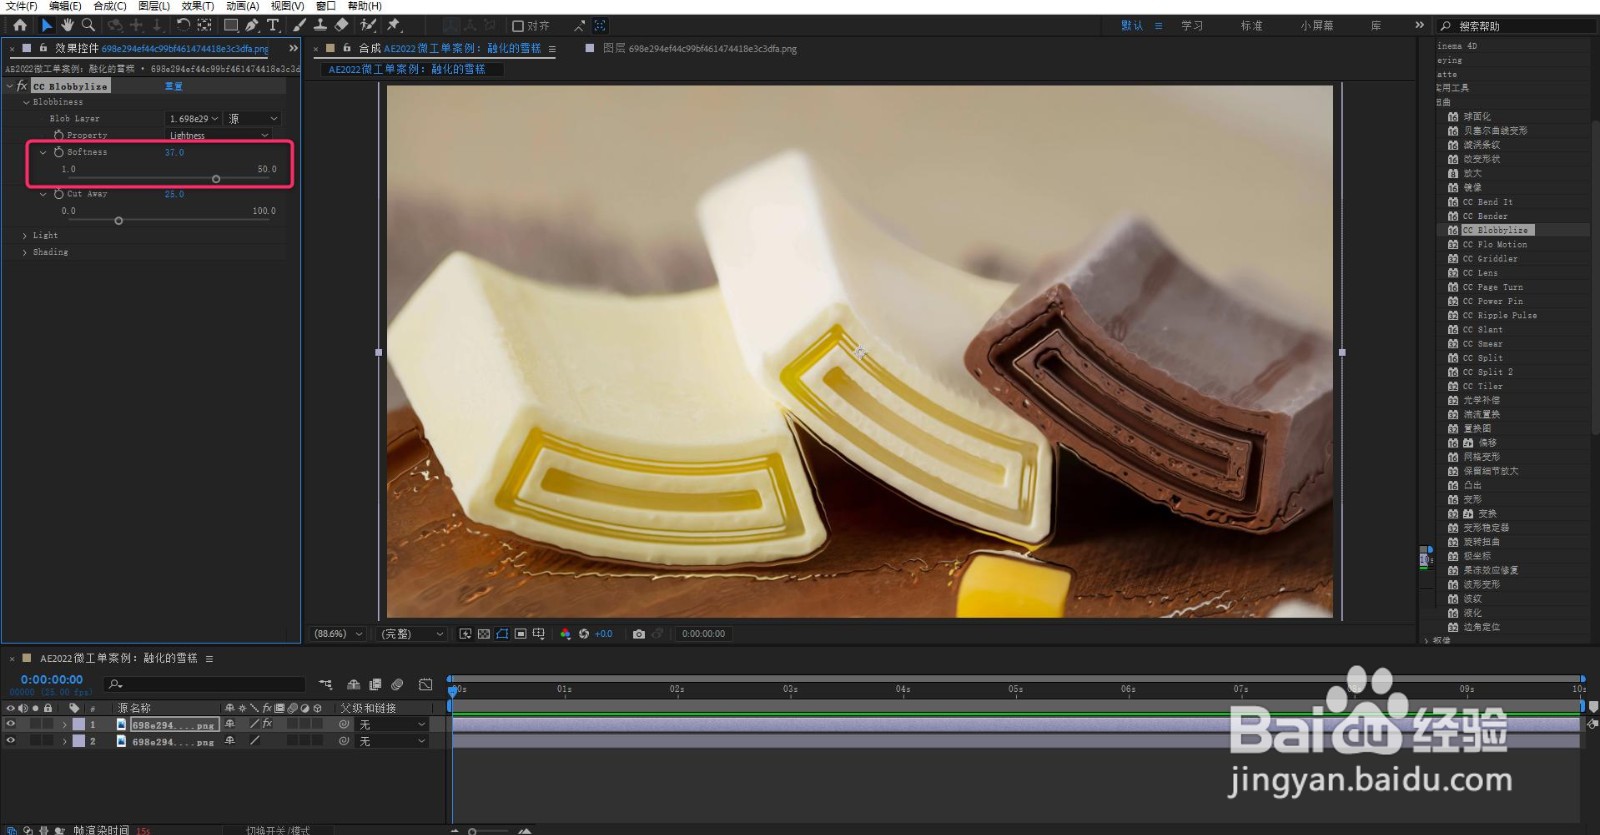Activate the Puppet Pin tool

click(394, 25)
